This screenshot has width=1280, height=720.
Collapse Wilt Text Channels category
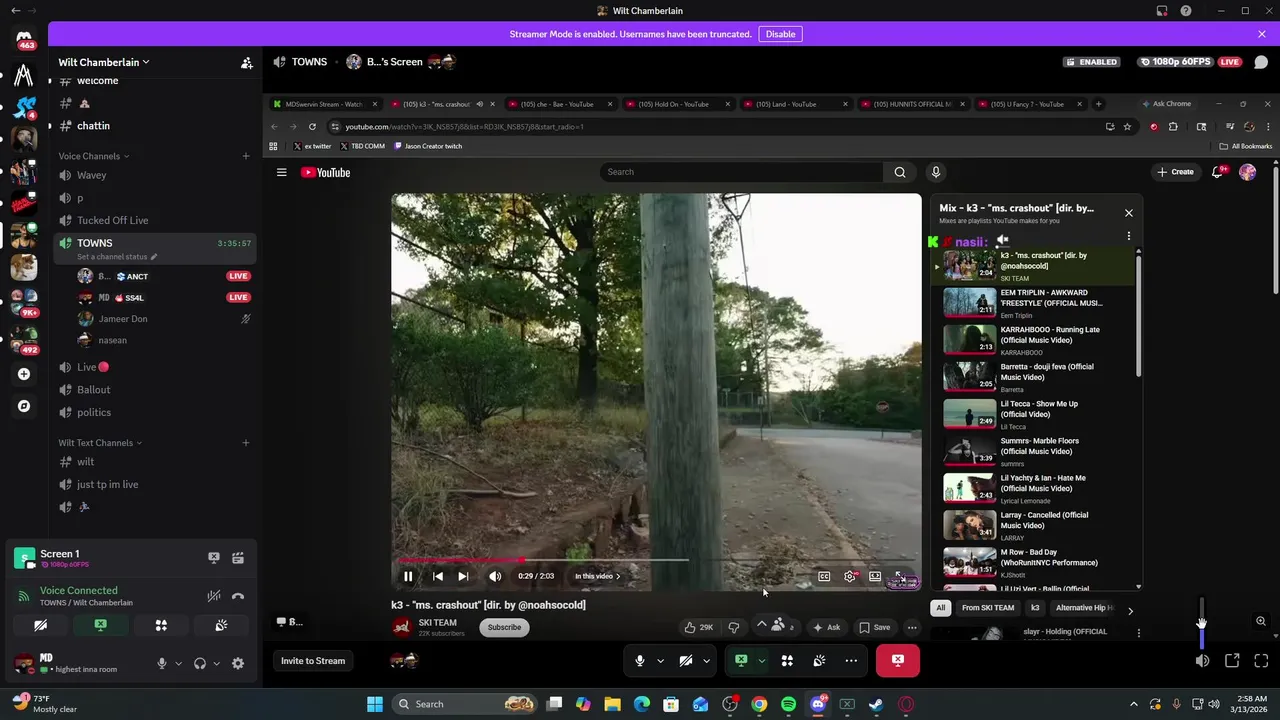pyautogui.click(x=100, y=443)
